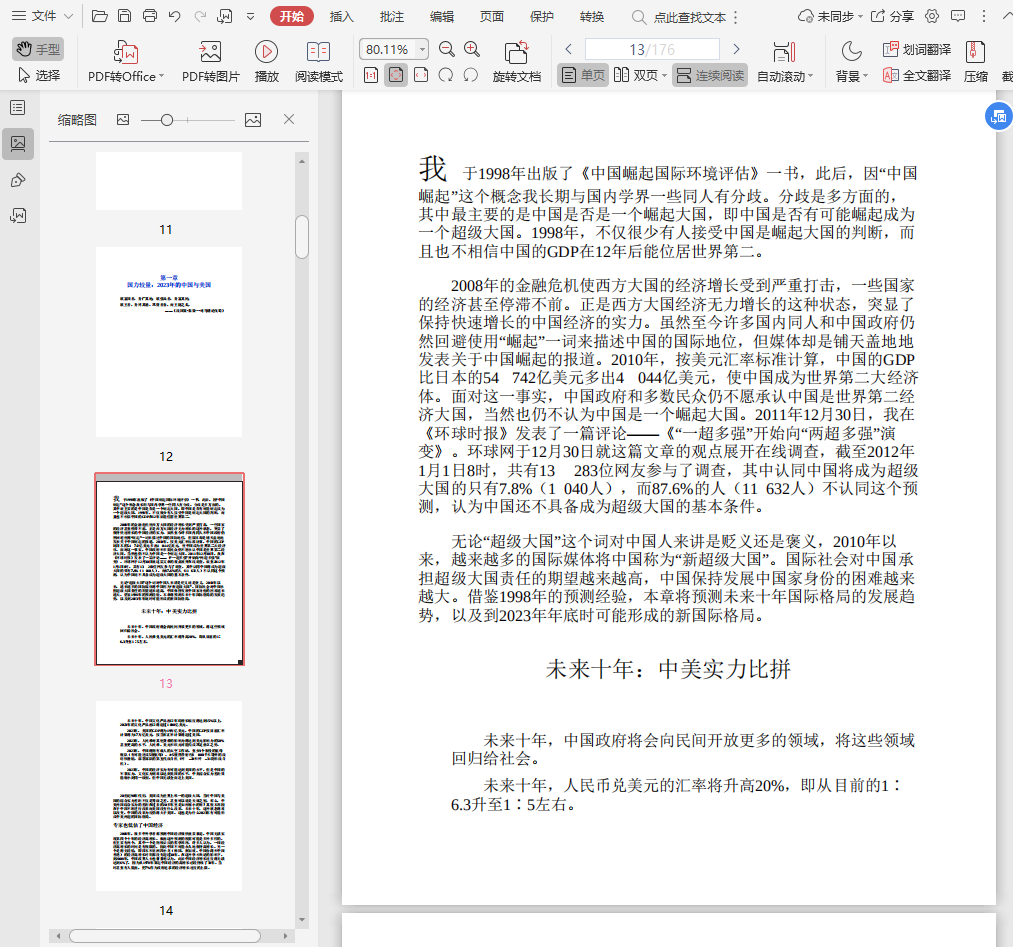The width and height of the screenshot is (1013, 947).
Task: Switch to the 保护 ribbon tab
Action: 541,16
